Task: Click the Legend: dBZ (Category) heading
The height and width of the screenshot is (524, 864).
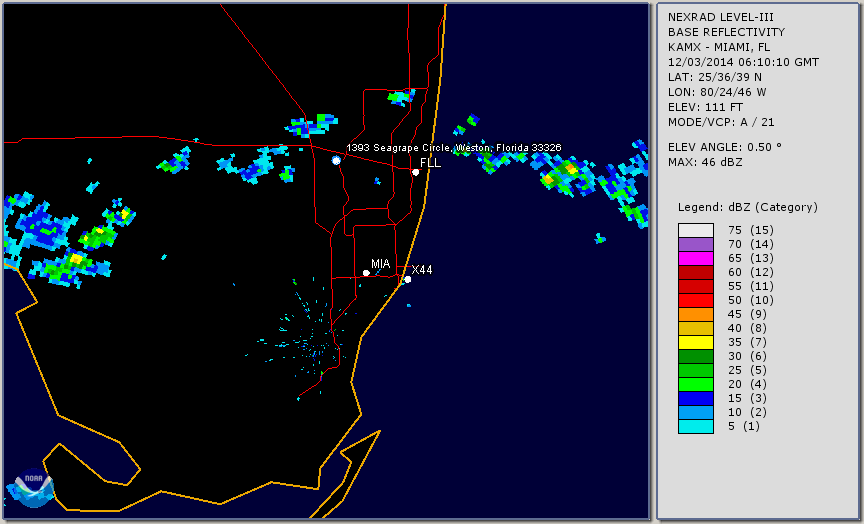Action: tap(748, 207)
